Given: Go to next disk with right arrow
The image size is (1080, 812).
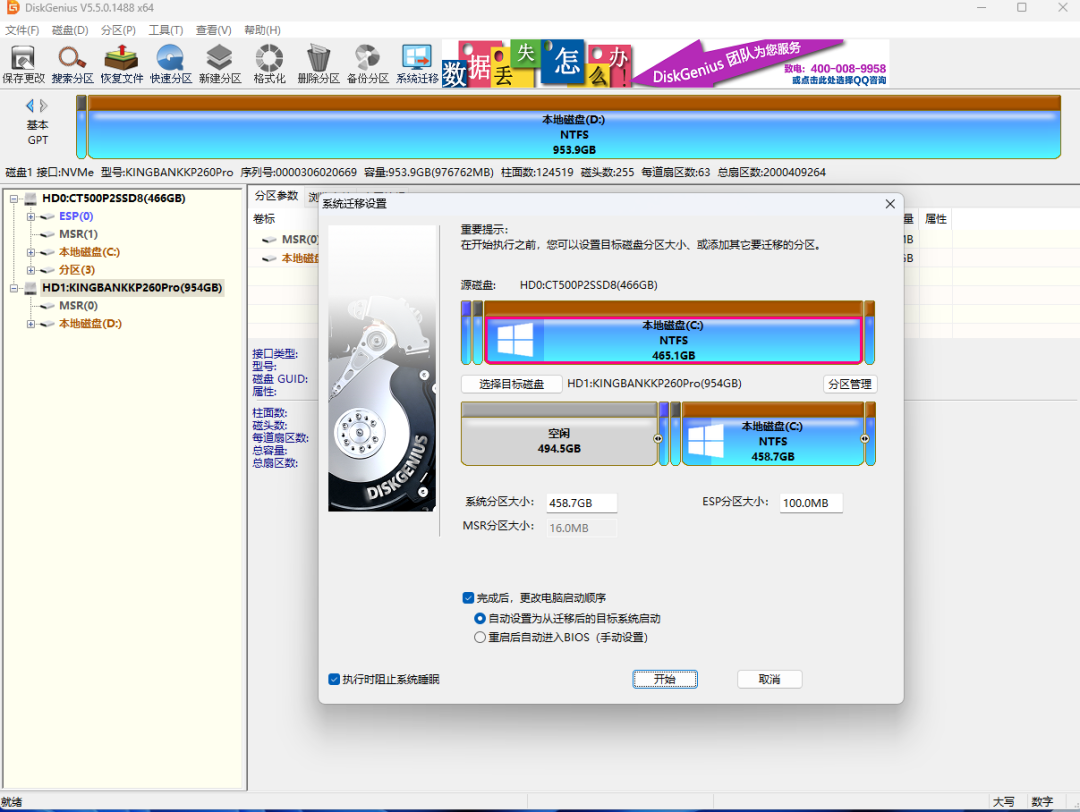Looking at the screenshot, I should [43, 105].
